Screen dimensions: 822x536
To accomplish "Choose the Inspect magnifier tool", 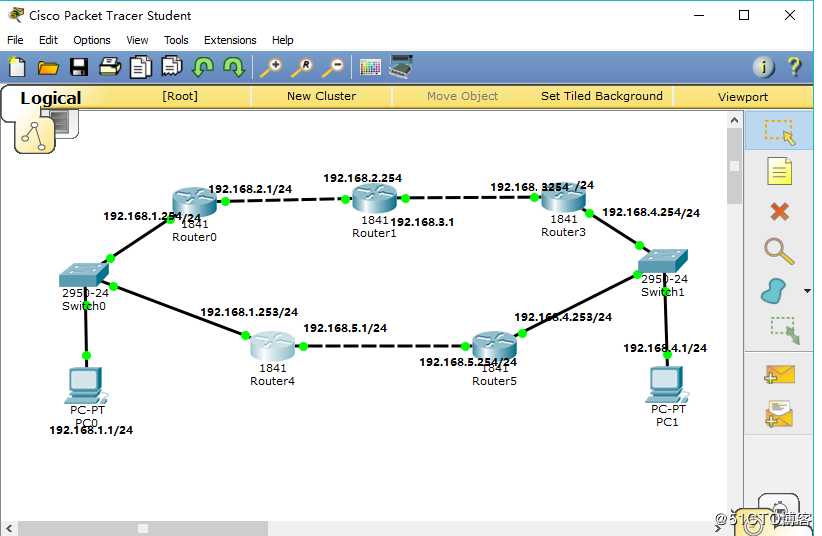I will pos(779,251).
